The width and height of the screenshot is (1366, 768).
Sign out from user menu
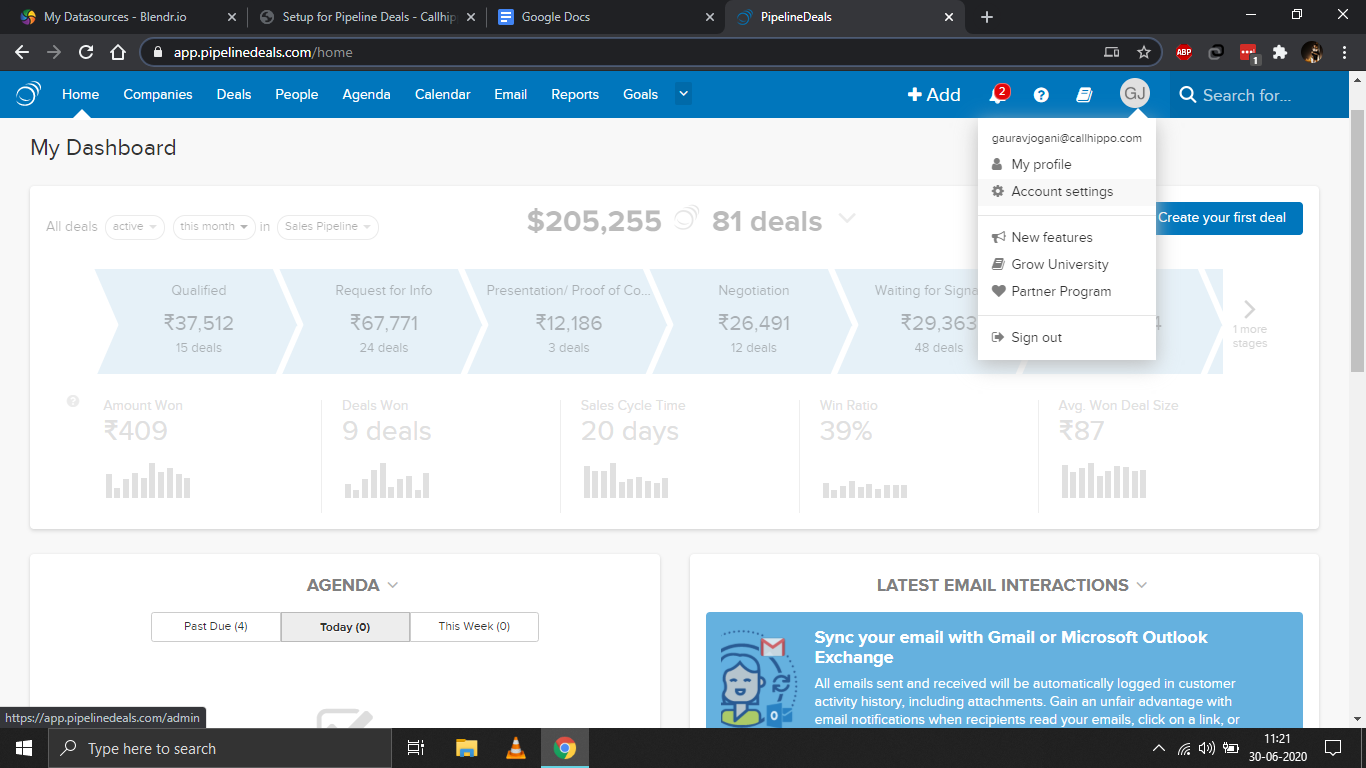1067,337
